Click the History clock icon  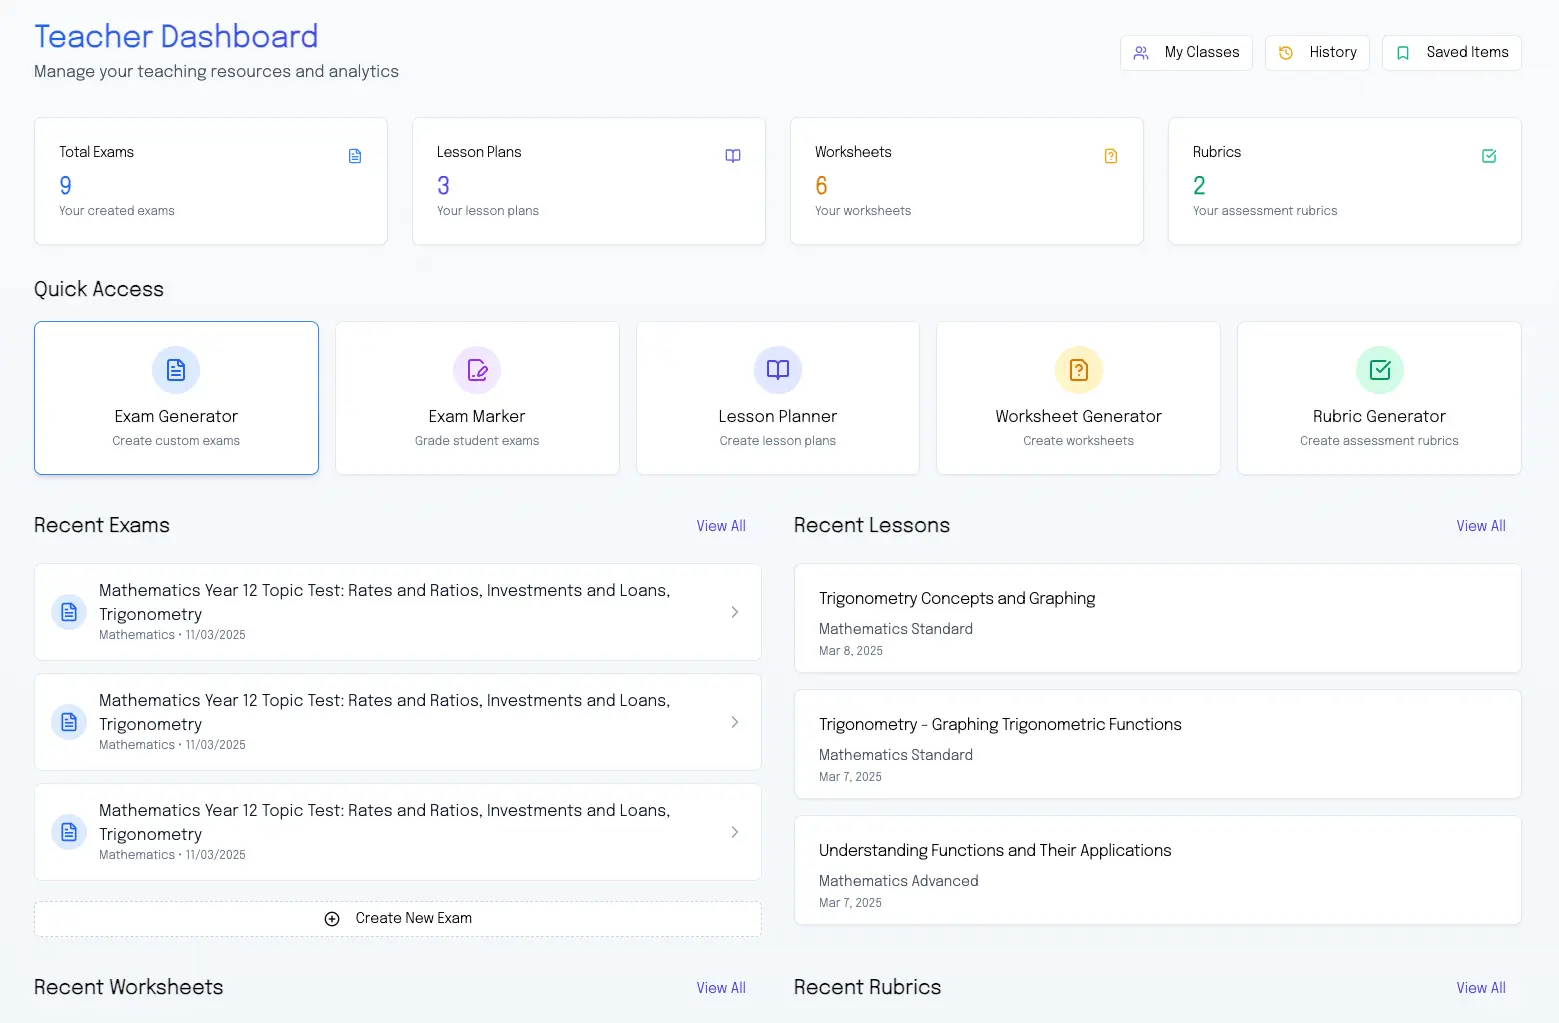click(x=1286, y=53)
